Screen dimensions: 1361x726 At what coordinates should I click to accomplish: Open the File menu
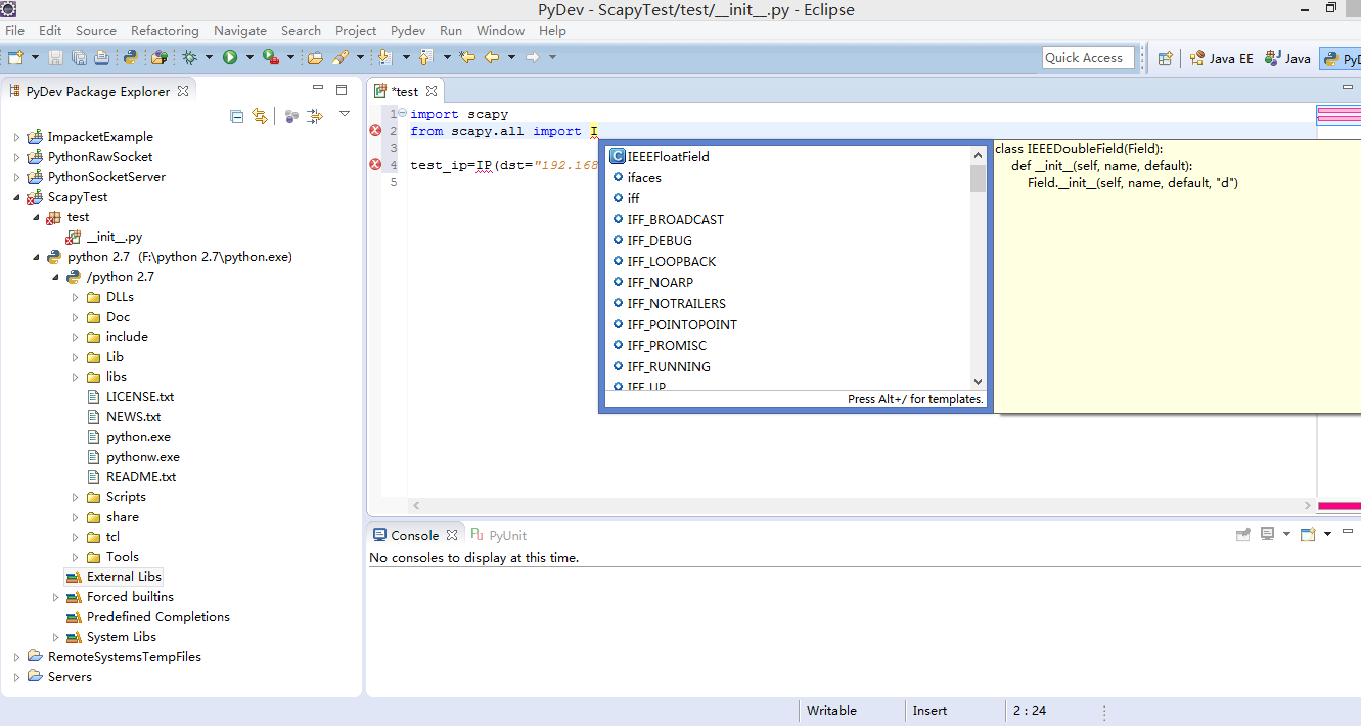(x=15, y=31)
